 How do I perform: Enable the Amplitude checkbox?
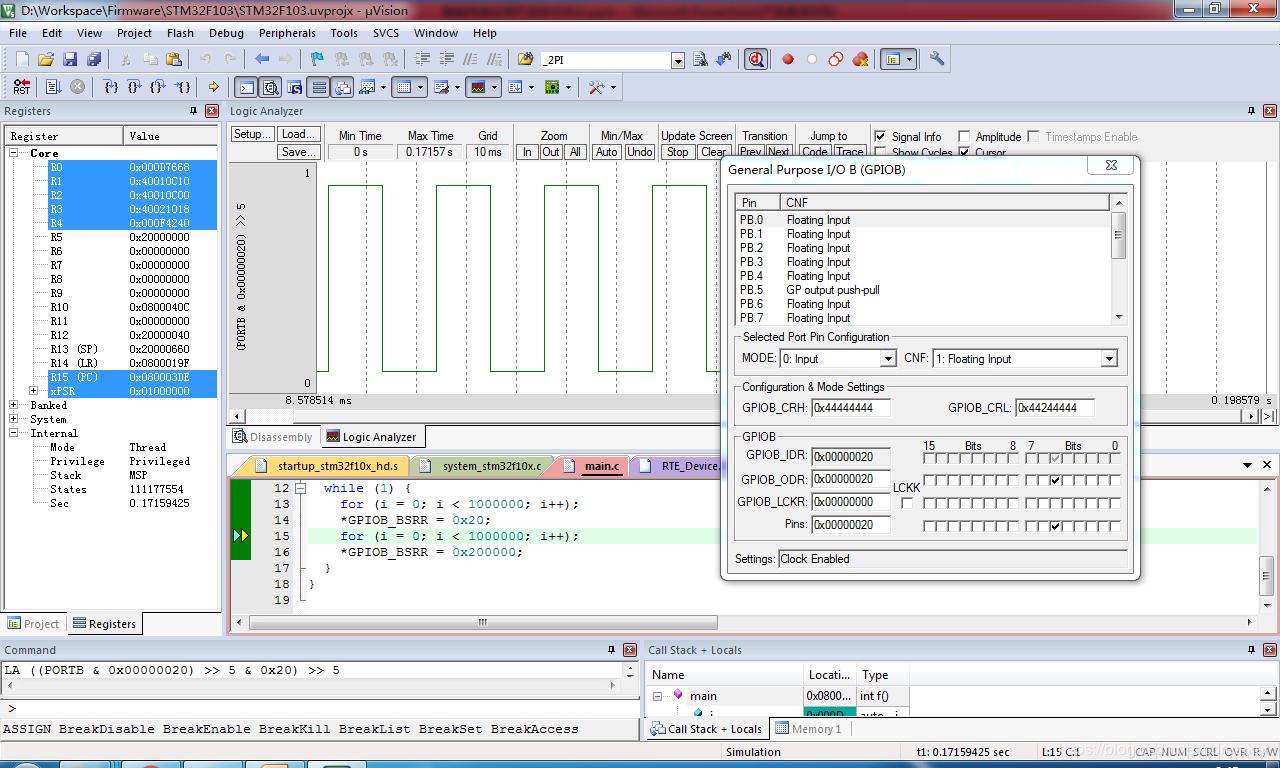[964, 136]
